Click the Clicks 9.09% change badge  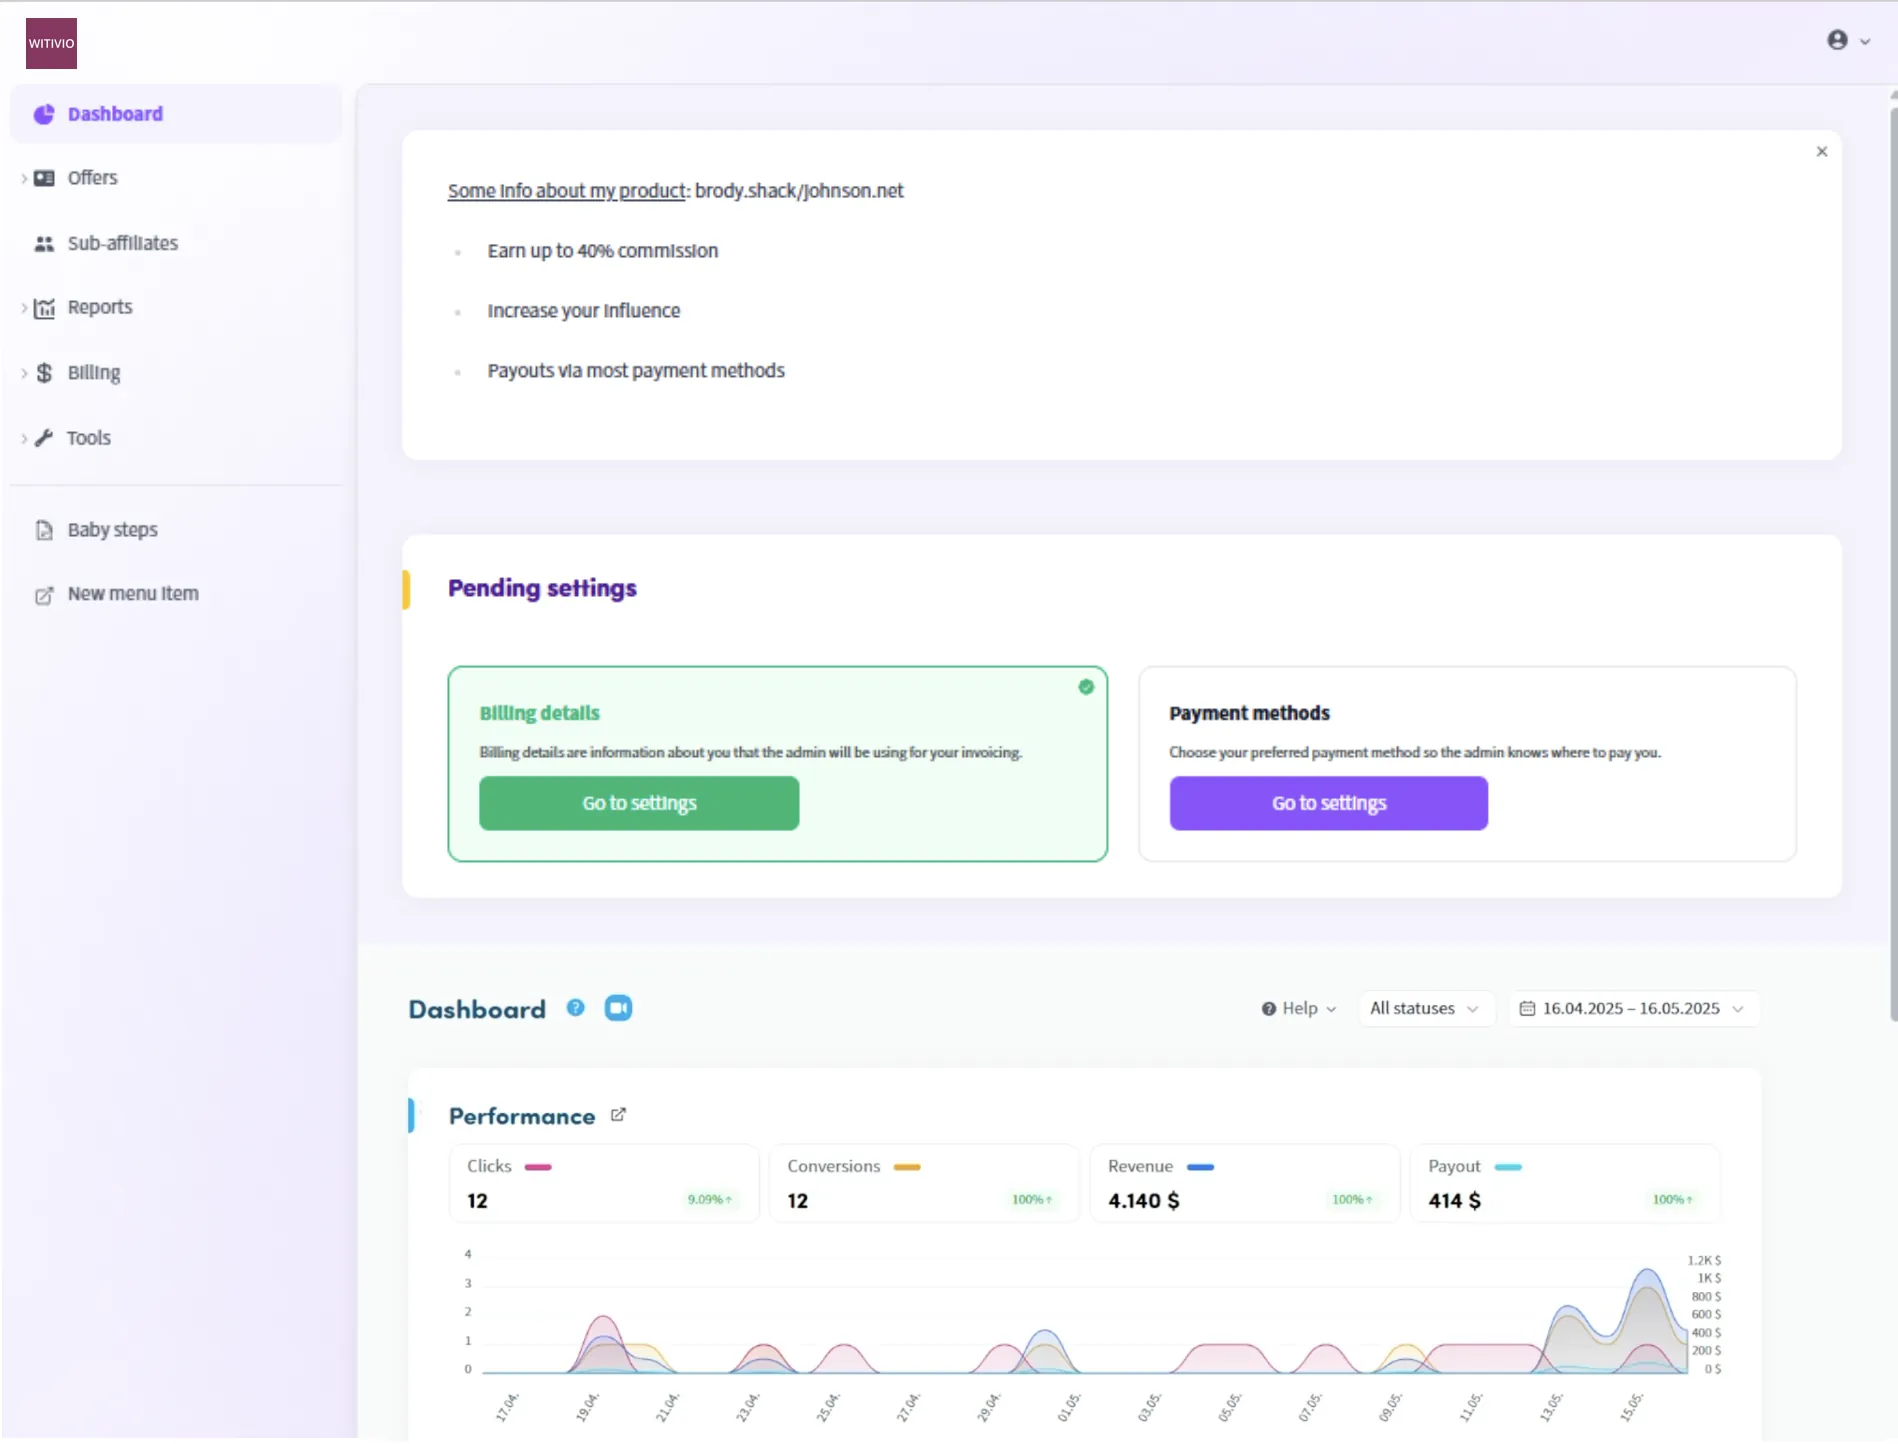[709, 1200]
